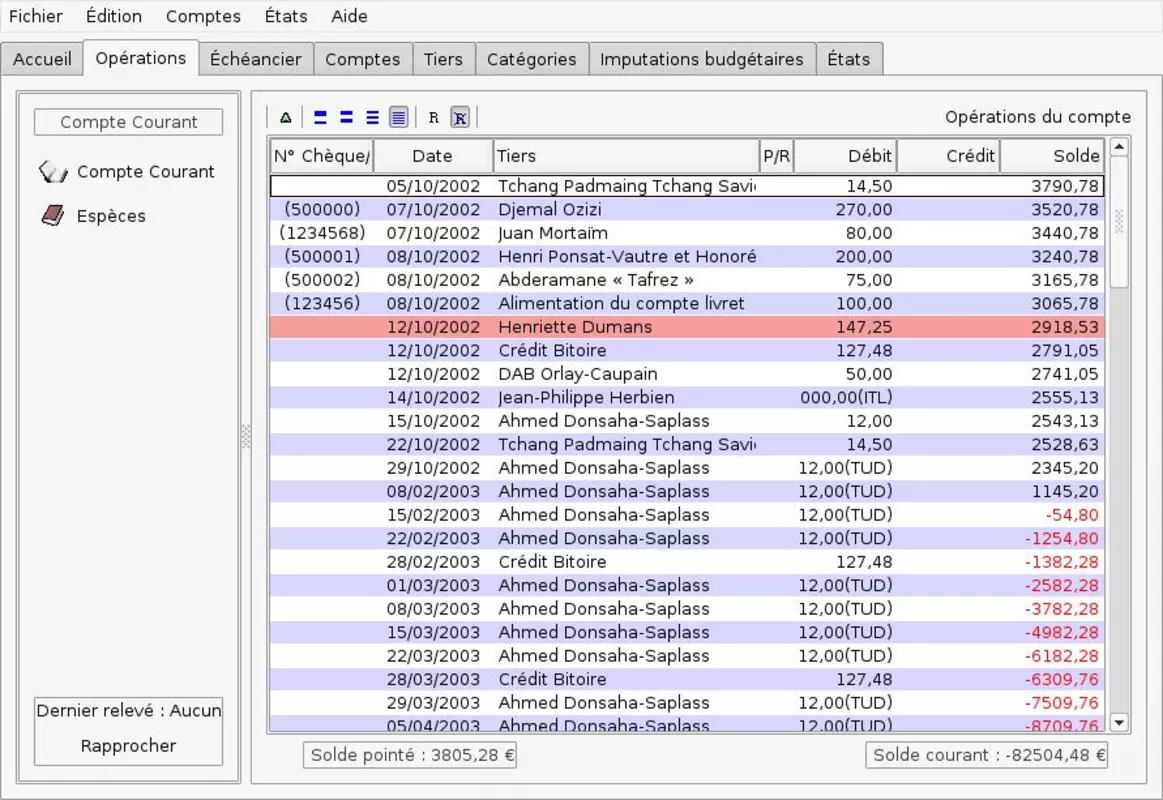This screenshot has width=1163, height=800.
Task: Click the Crédit Bitoire row dated 28/03/2003
Action: point(687,679)
